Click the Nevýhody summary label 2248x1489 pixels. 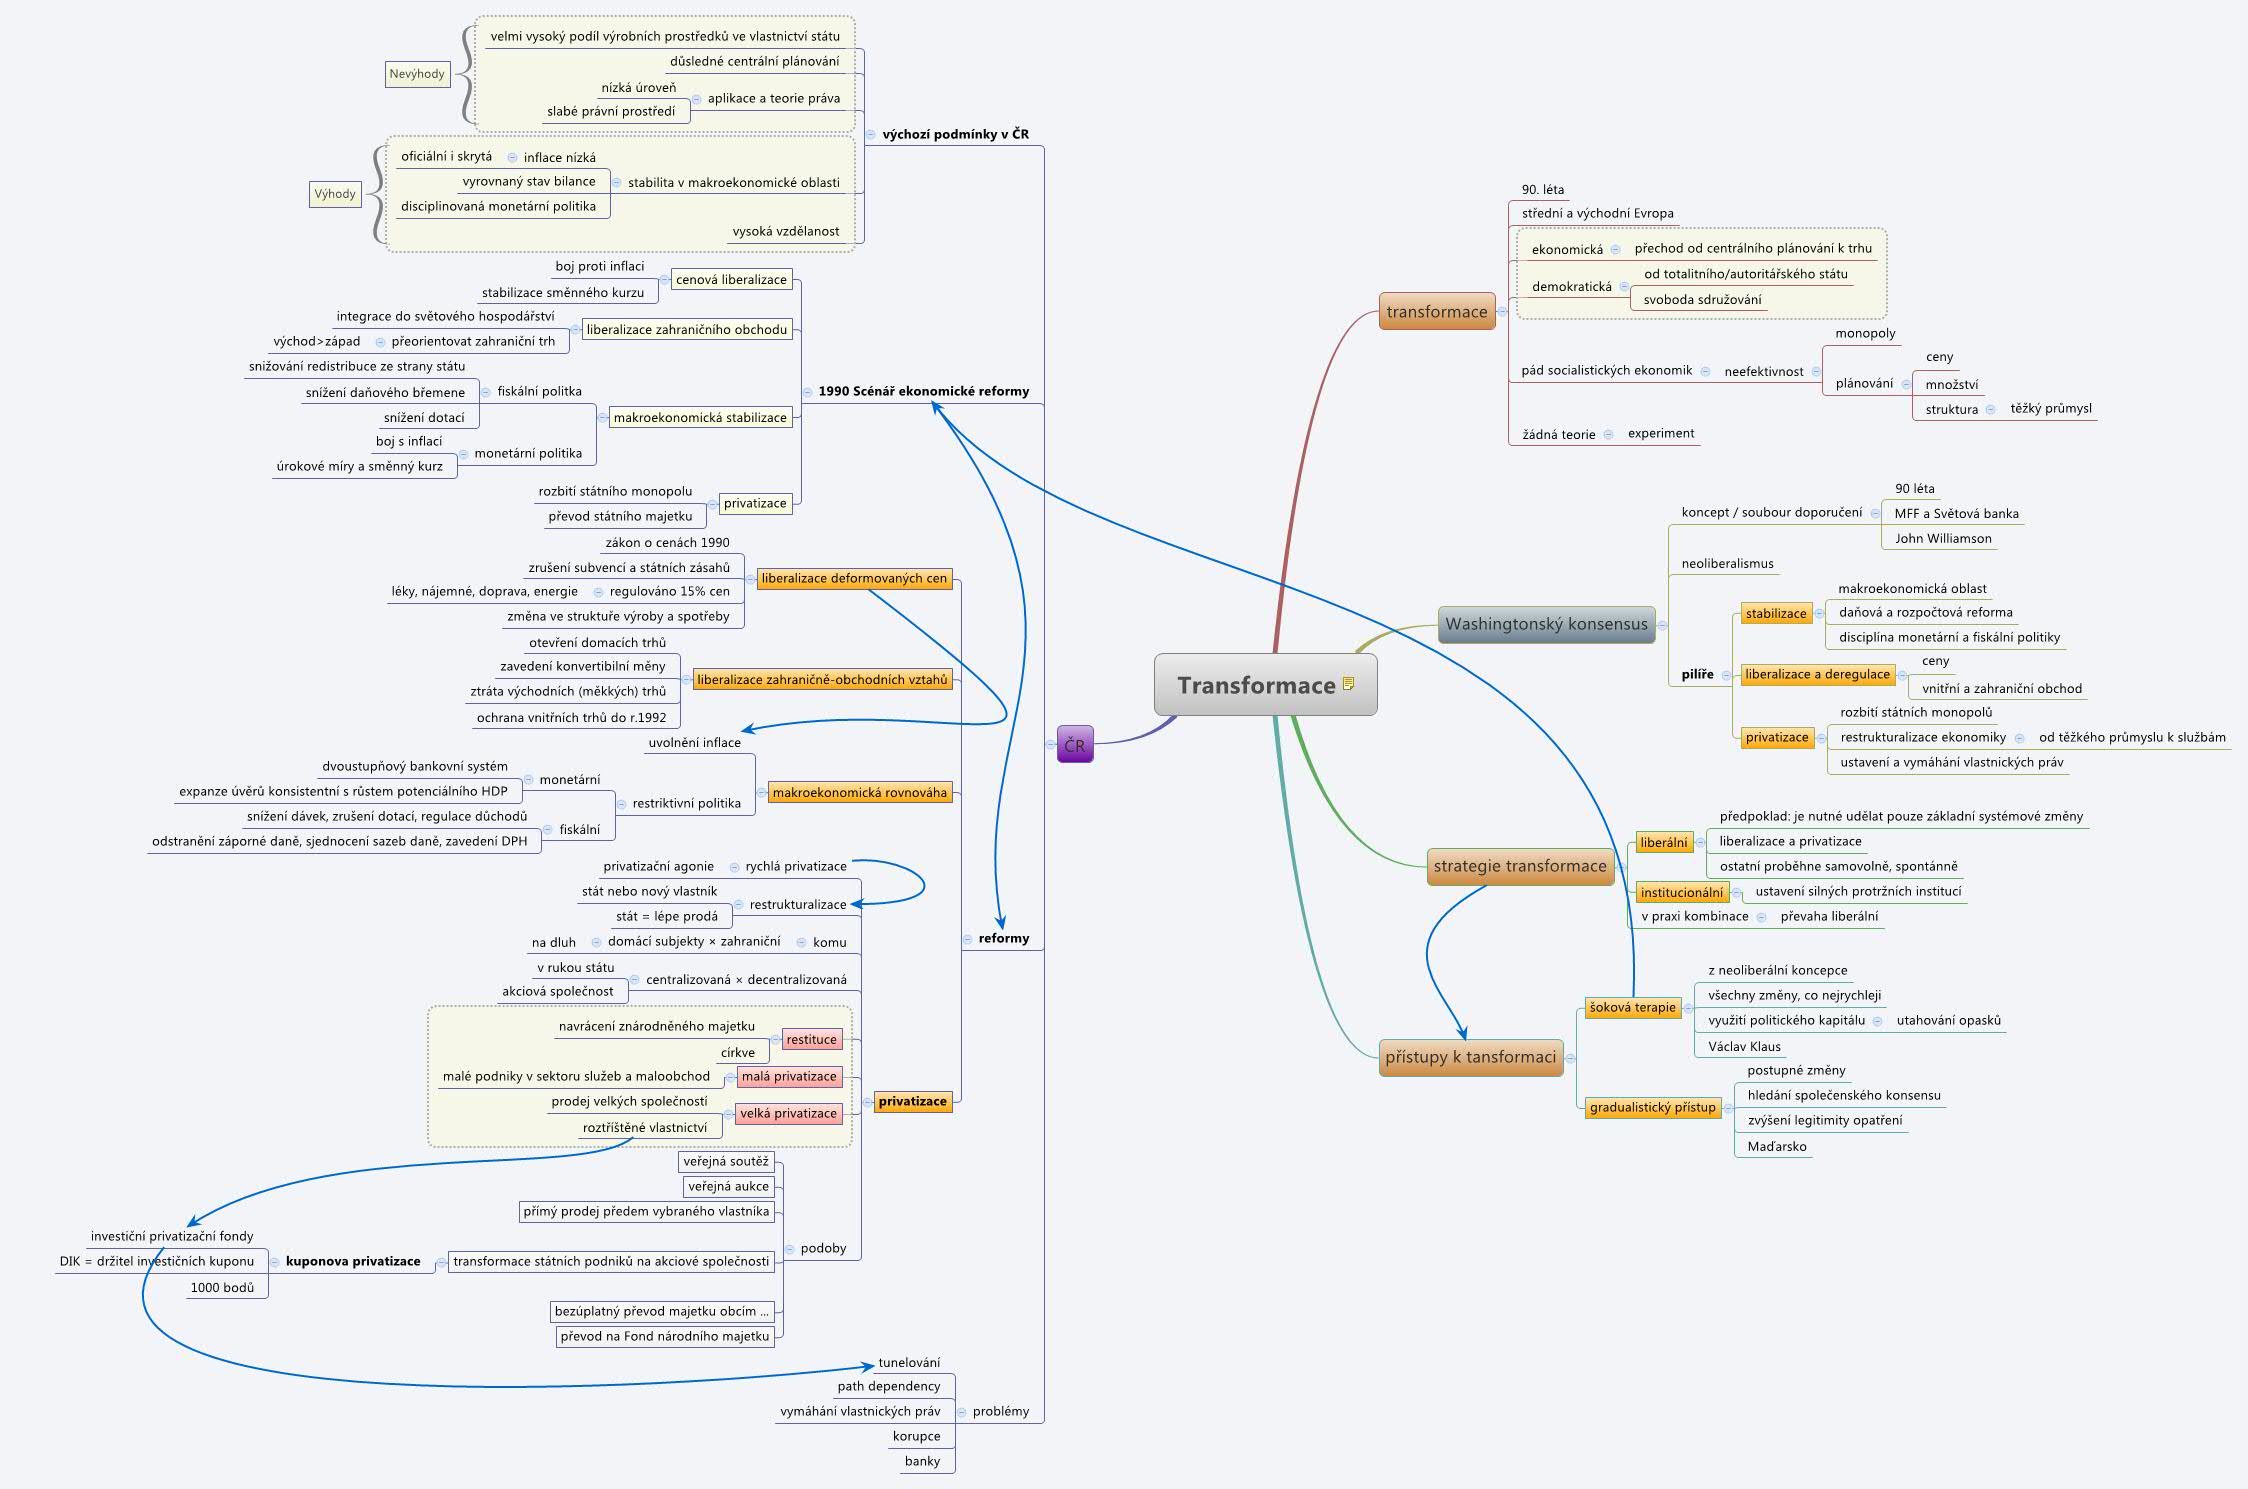coord(417,74)
